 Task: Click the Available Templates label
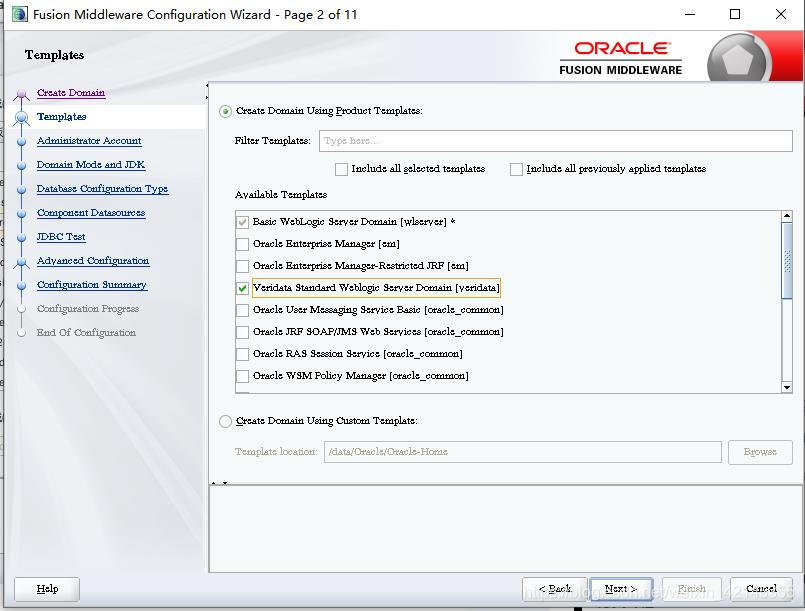(281, 195)
